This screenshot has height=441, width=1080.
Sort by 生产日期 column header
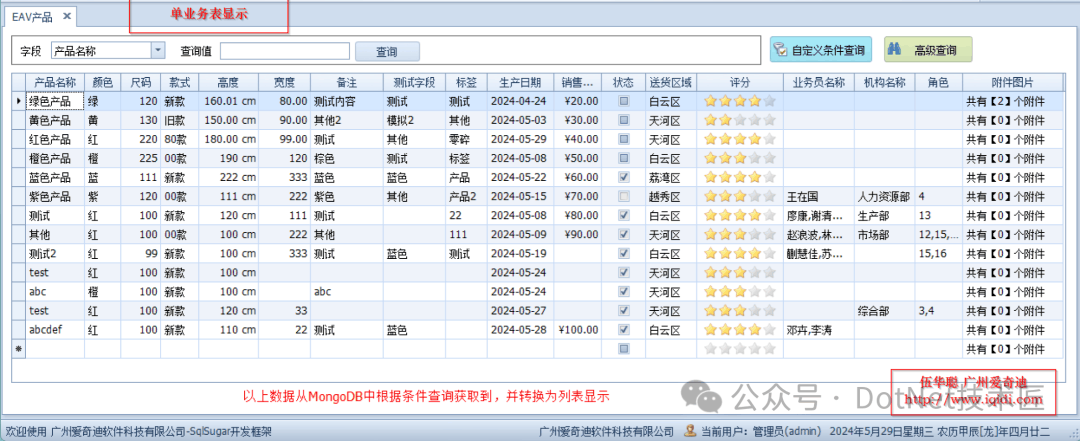coord(520,83)
